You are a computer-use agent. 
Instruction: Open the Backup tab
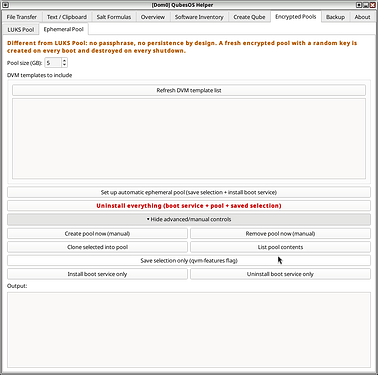pos(335,17)
